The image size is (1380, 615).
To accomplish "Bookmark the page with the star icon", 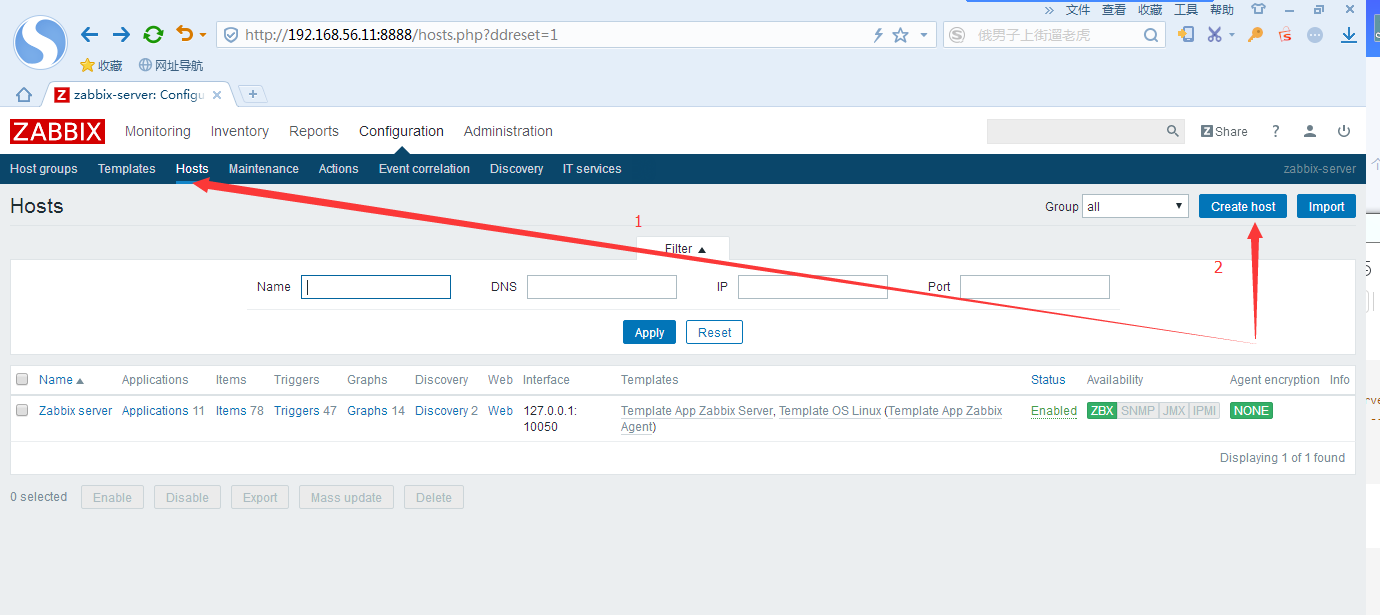I will click(900, 35).
